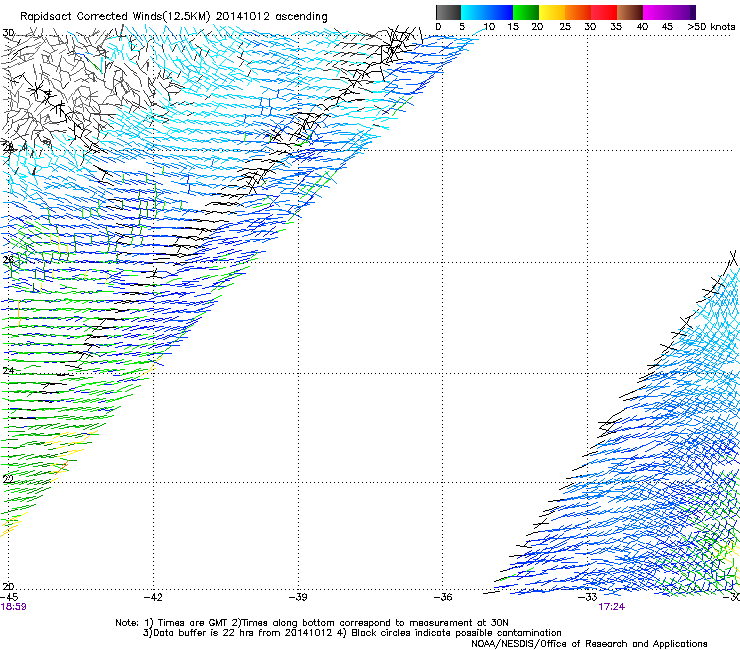Click the date text '20141012 ascending'
Image resolution: width=740 pixels, height=650 pixels.
coord(271,17)
